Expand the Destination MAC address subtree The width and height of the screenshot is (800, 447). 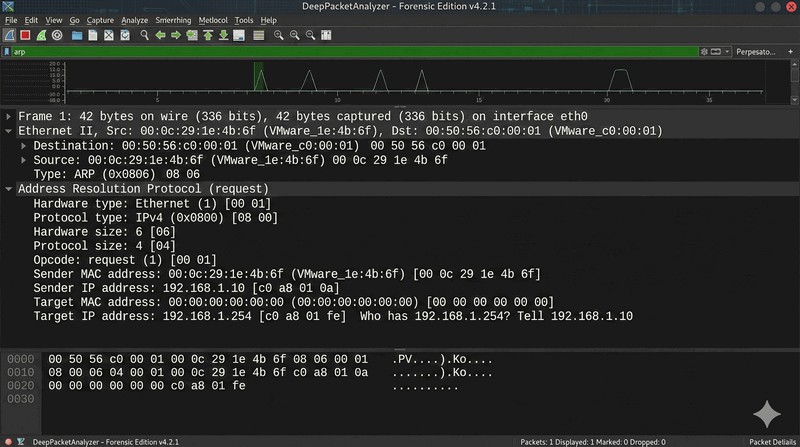tap(24, 146)
